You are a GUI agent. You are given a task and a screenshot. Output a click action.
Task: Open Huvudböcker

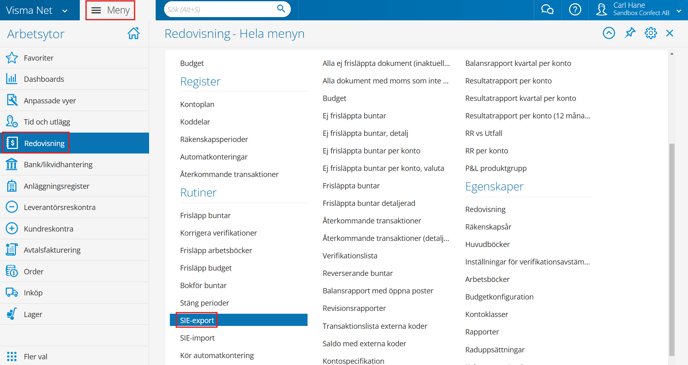click(x=487, y=244)
